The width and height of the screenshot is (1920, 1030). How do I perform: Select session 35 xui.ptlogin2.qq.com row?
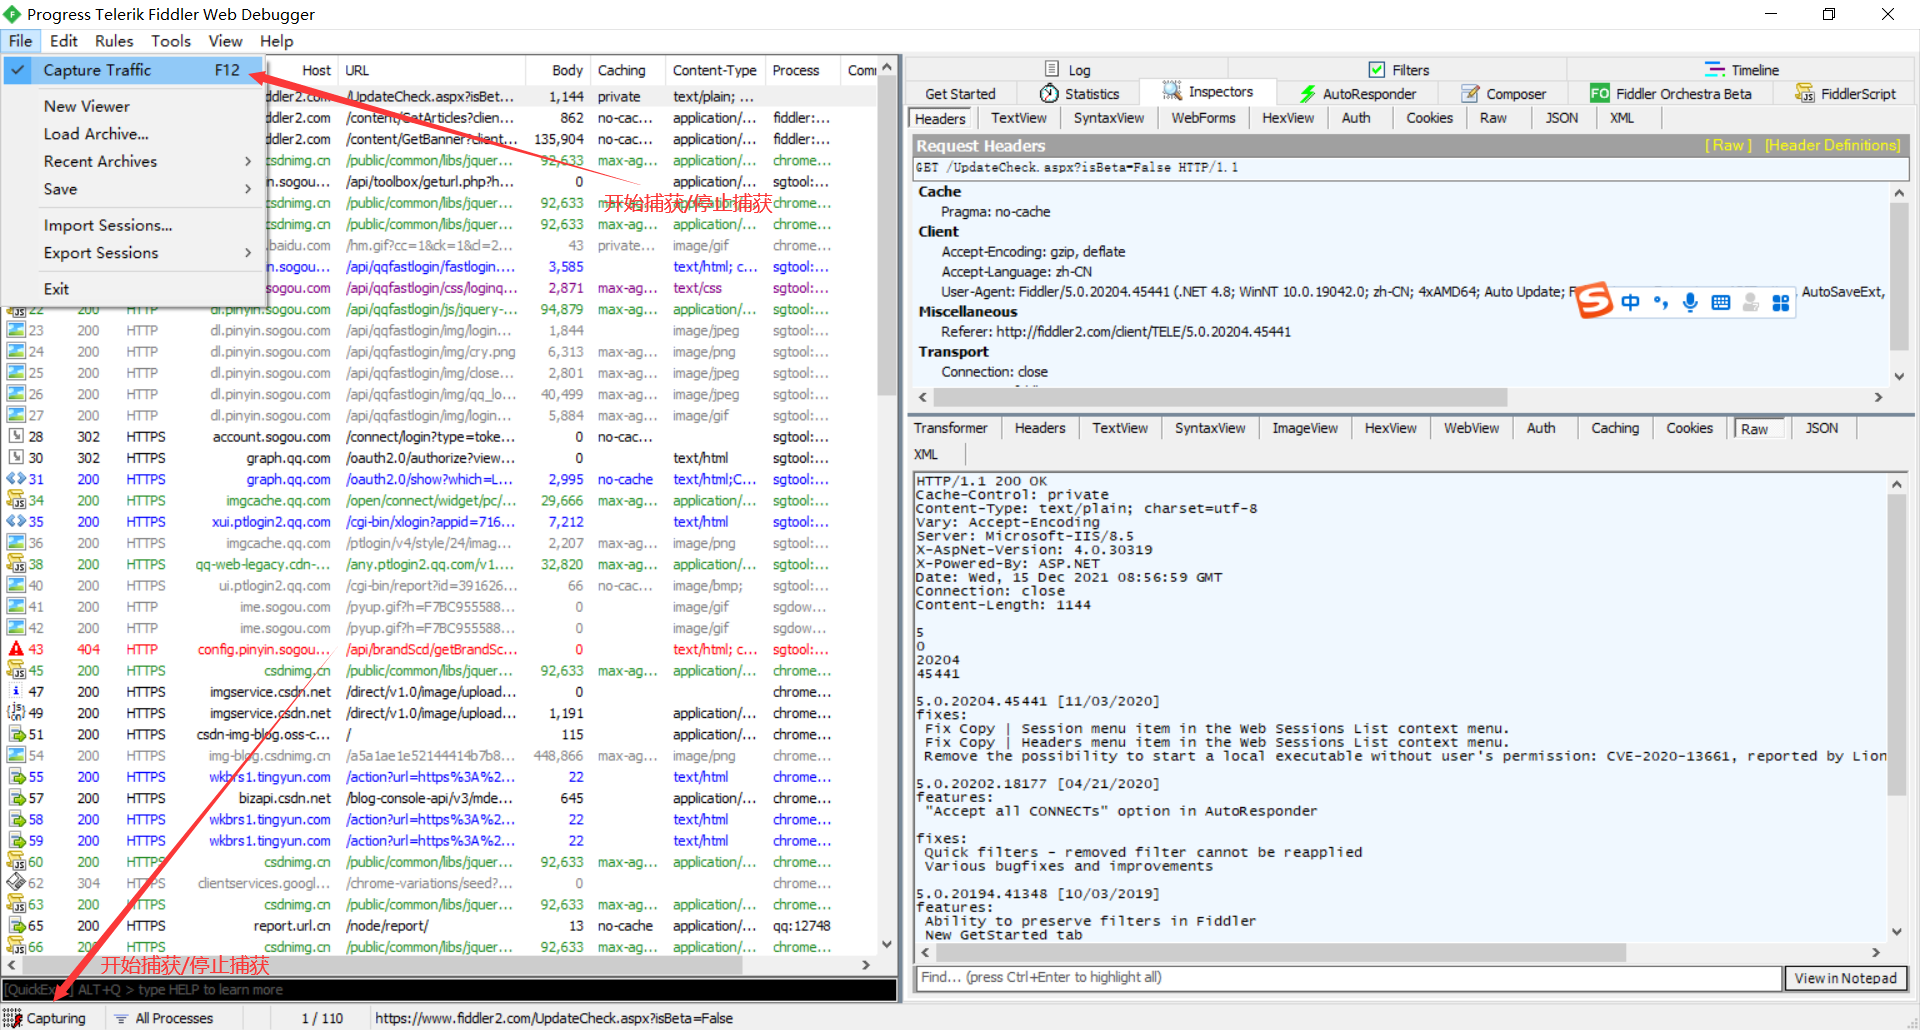point(440,521)
